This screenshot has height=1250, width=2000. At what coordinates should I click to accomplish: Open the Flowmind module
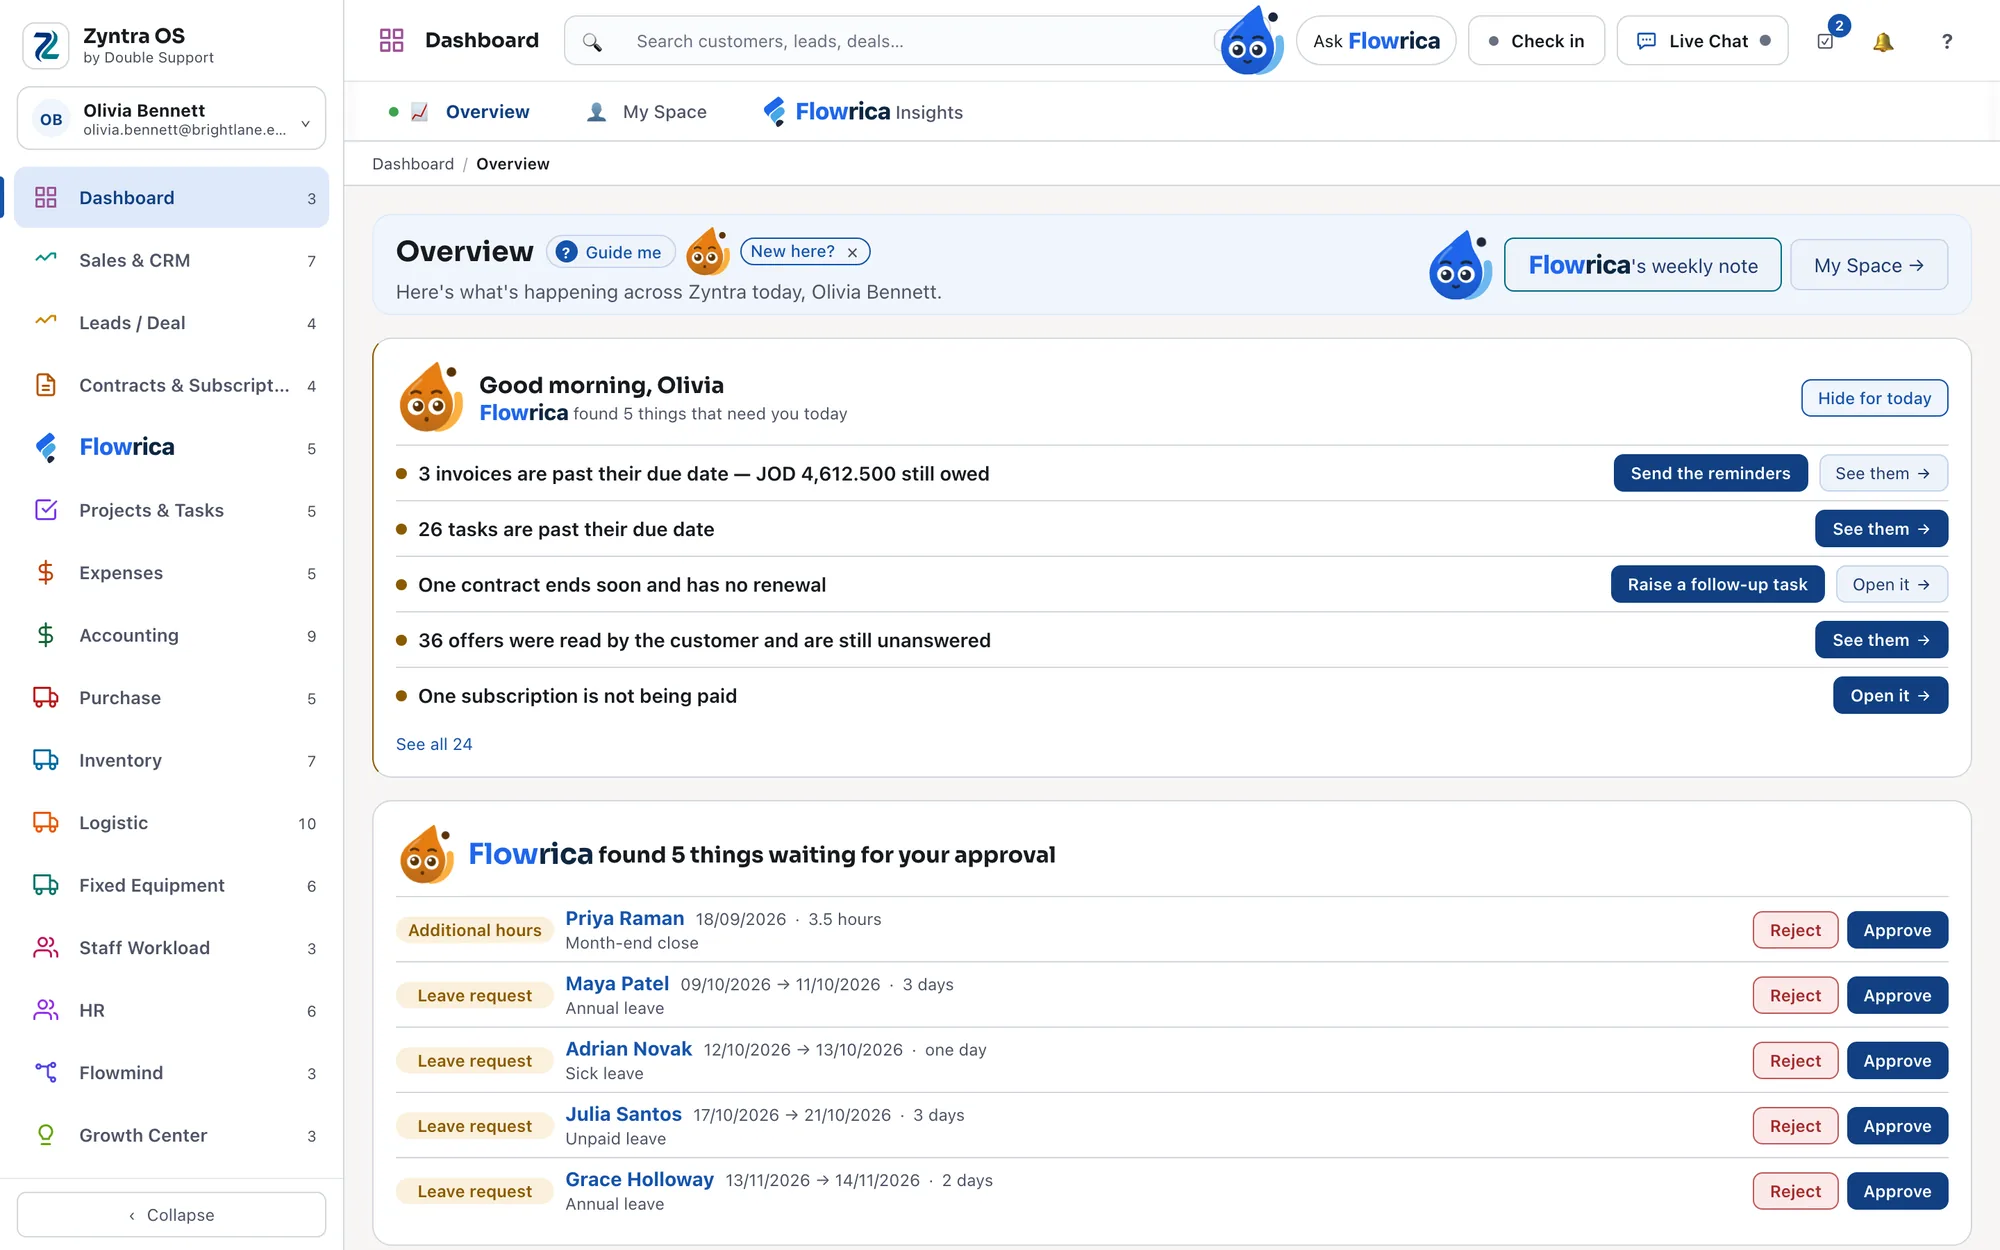tap(172, 1073)
